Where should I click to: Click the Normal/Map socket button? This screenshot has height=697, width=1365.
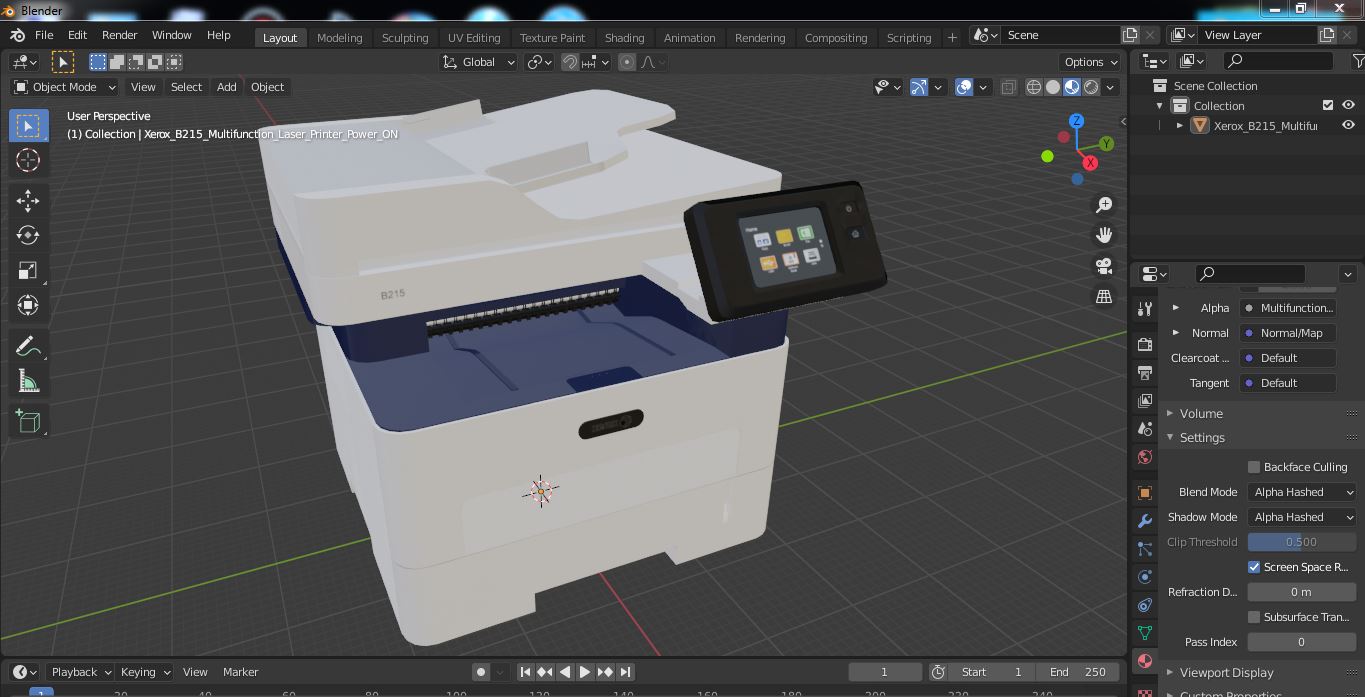pyautogui.click(x=1288, y=333)
